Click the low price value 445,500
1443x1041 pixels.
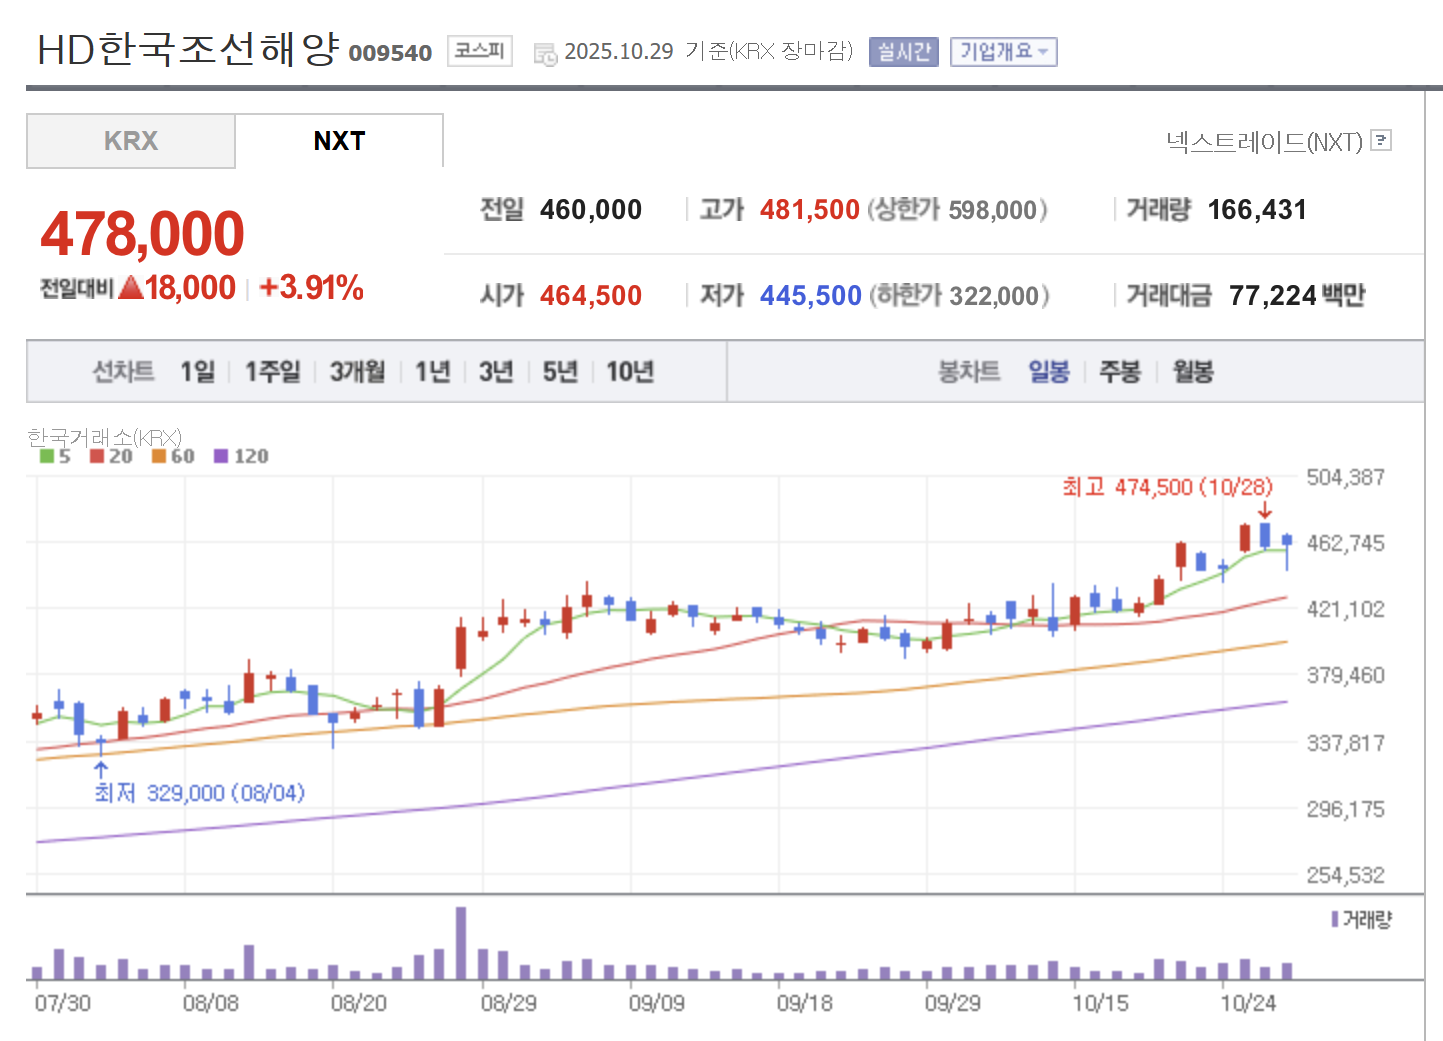[x=811, y=296]
